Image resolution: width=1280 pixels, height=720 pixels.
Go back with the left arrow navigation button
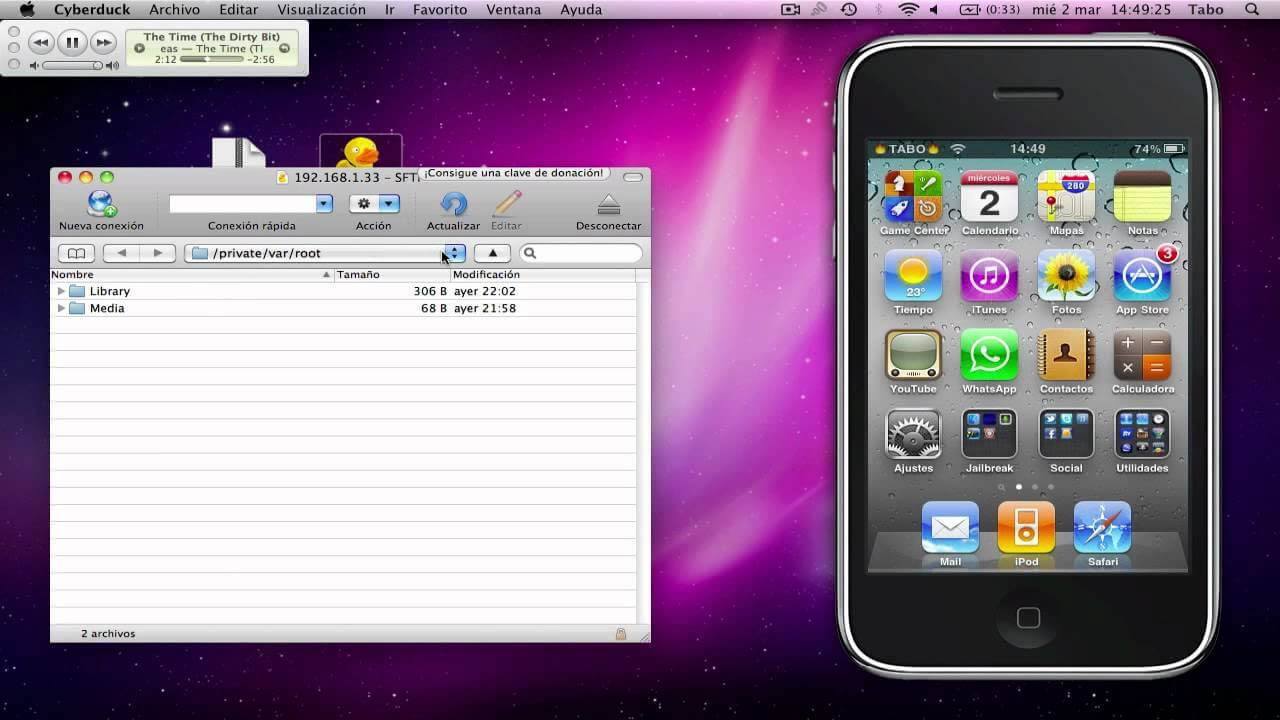pos(121,253)
